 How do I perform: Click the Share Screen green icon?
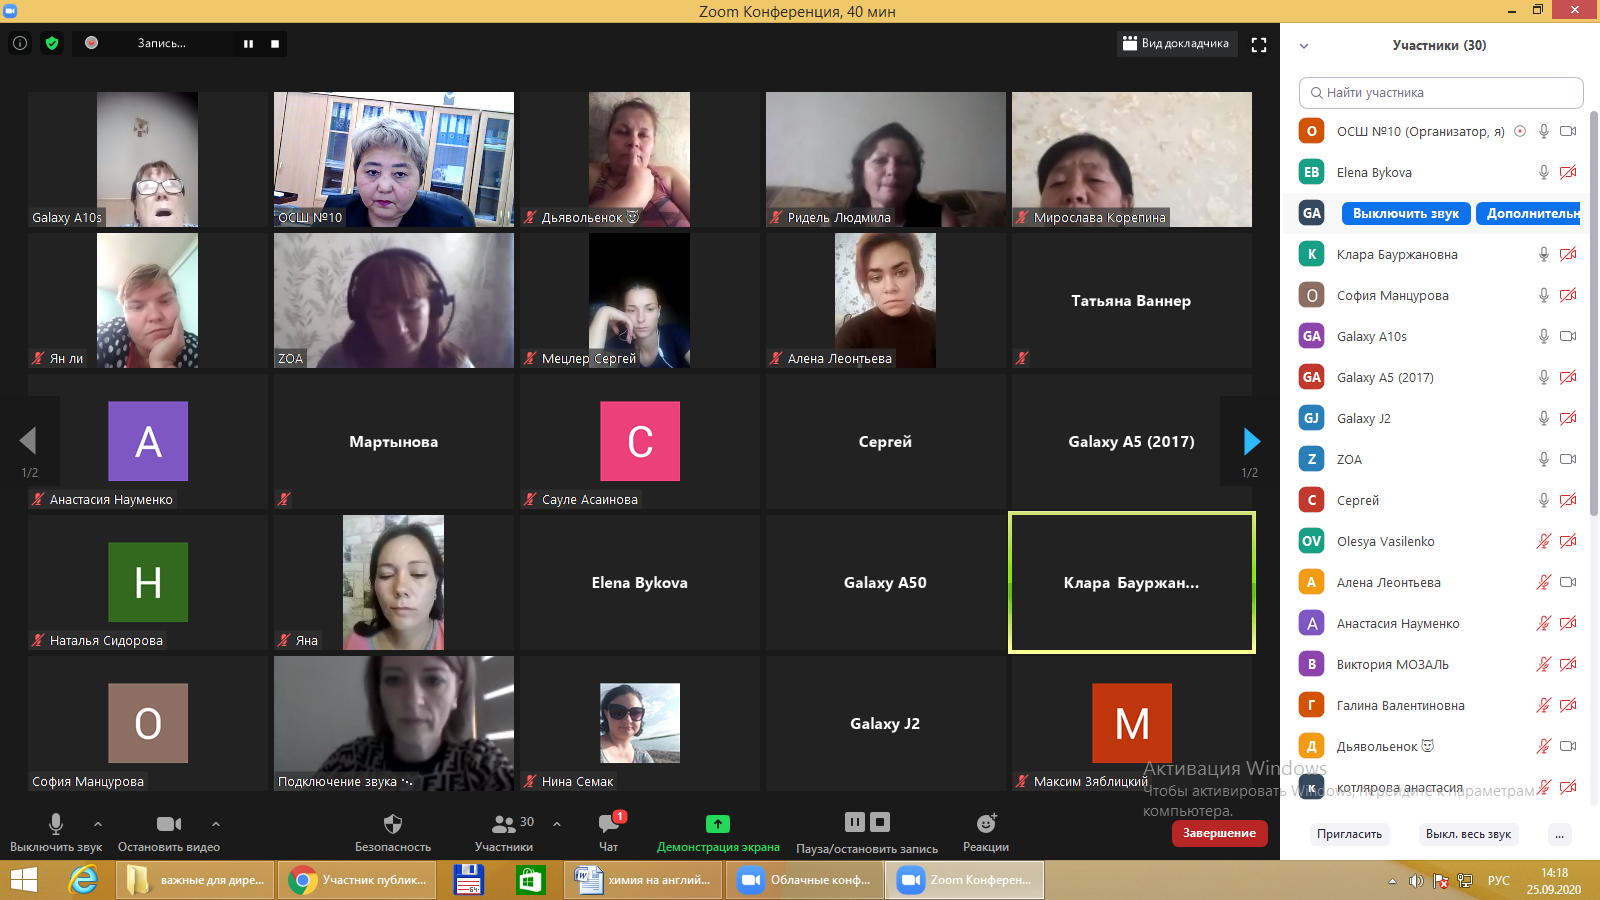(x=717, y=824)
